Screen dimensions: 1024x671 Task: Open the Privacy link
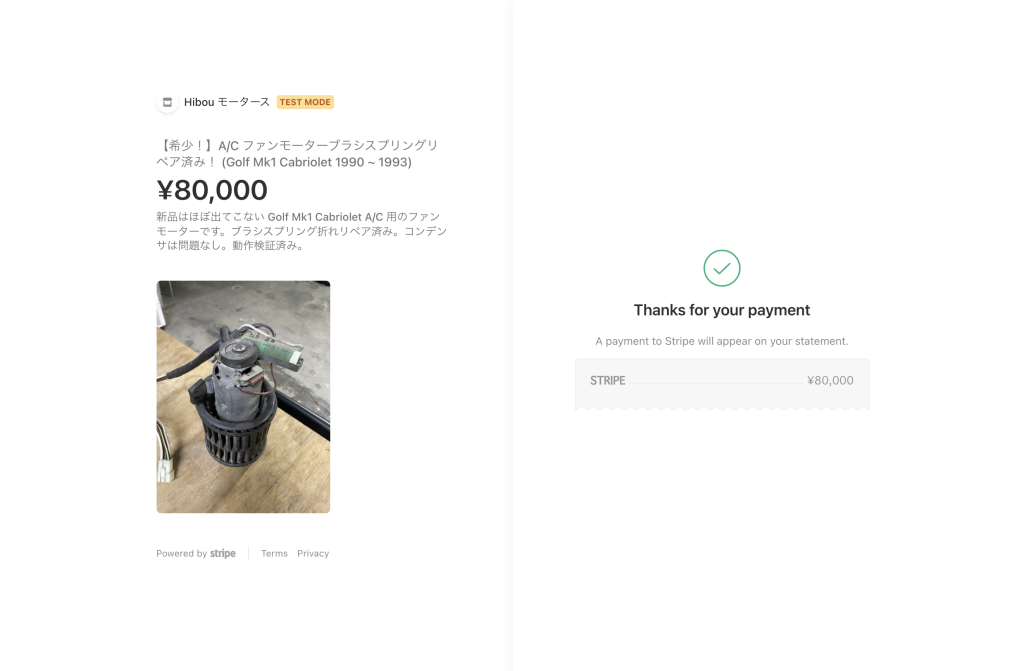[x=313, y=553]
